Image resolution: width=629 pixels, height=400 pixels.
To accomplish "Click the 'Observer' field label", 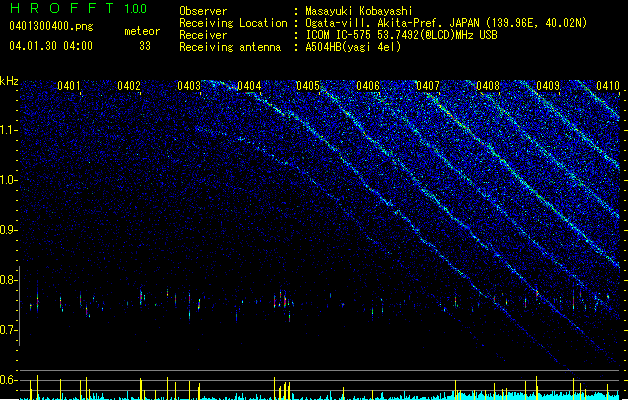I will (203, 11).
